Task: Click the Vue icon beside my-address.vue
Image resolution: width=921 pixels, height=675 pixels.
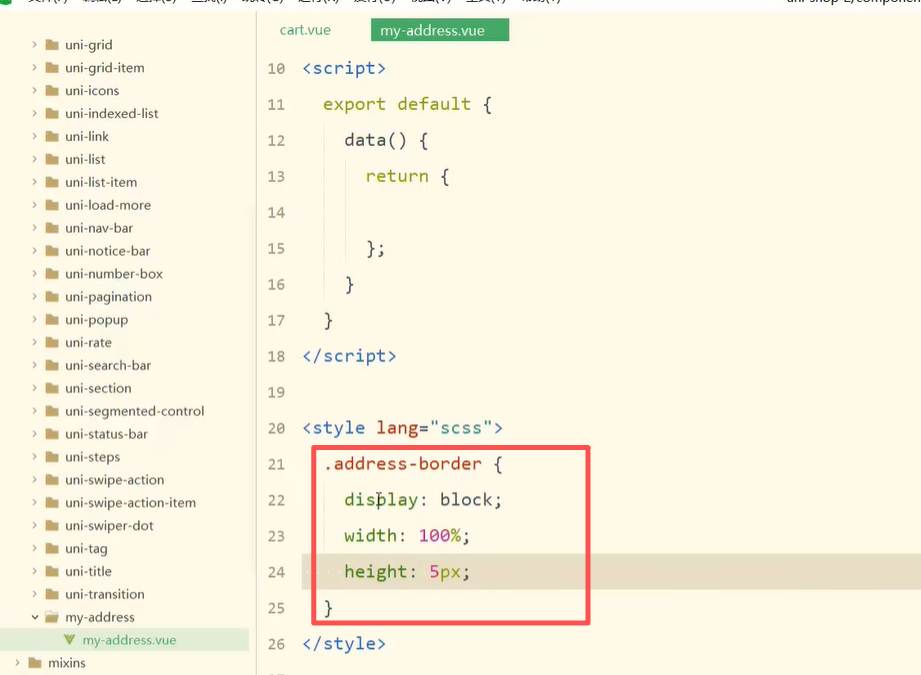Action: (x=69, y=640)
